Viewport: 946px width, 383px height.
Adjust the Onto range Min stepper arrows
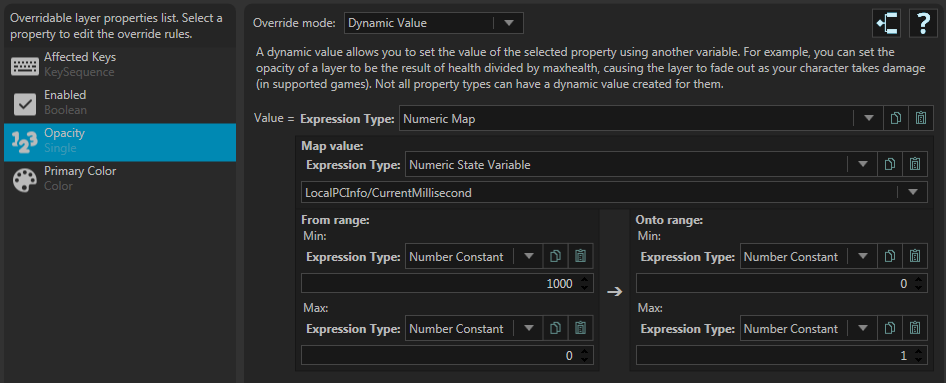click(919, 283)
